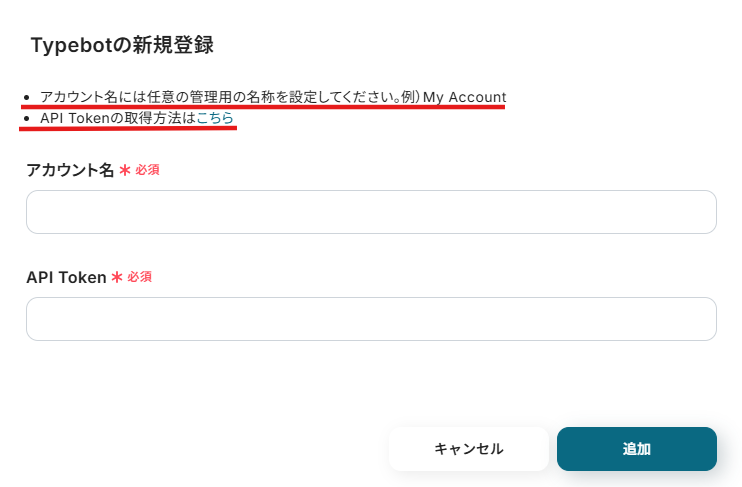Click the red asterisk beside アカウント名
The width and height of the screenshot is (742, 487).
tap(125, 170)
